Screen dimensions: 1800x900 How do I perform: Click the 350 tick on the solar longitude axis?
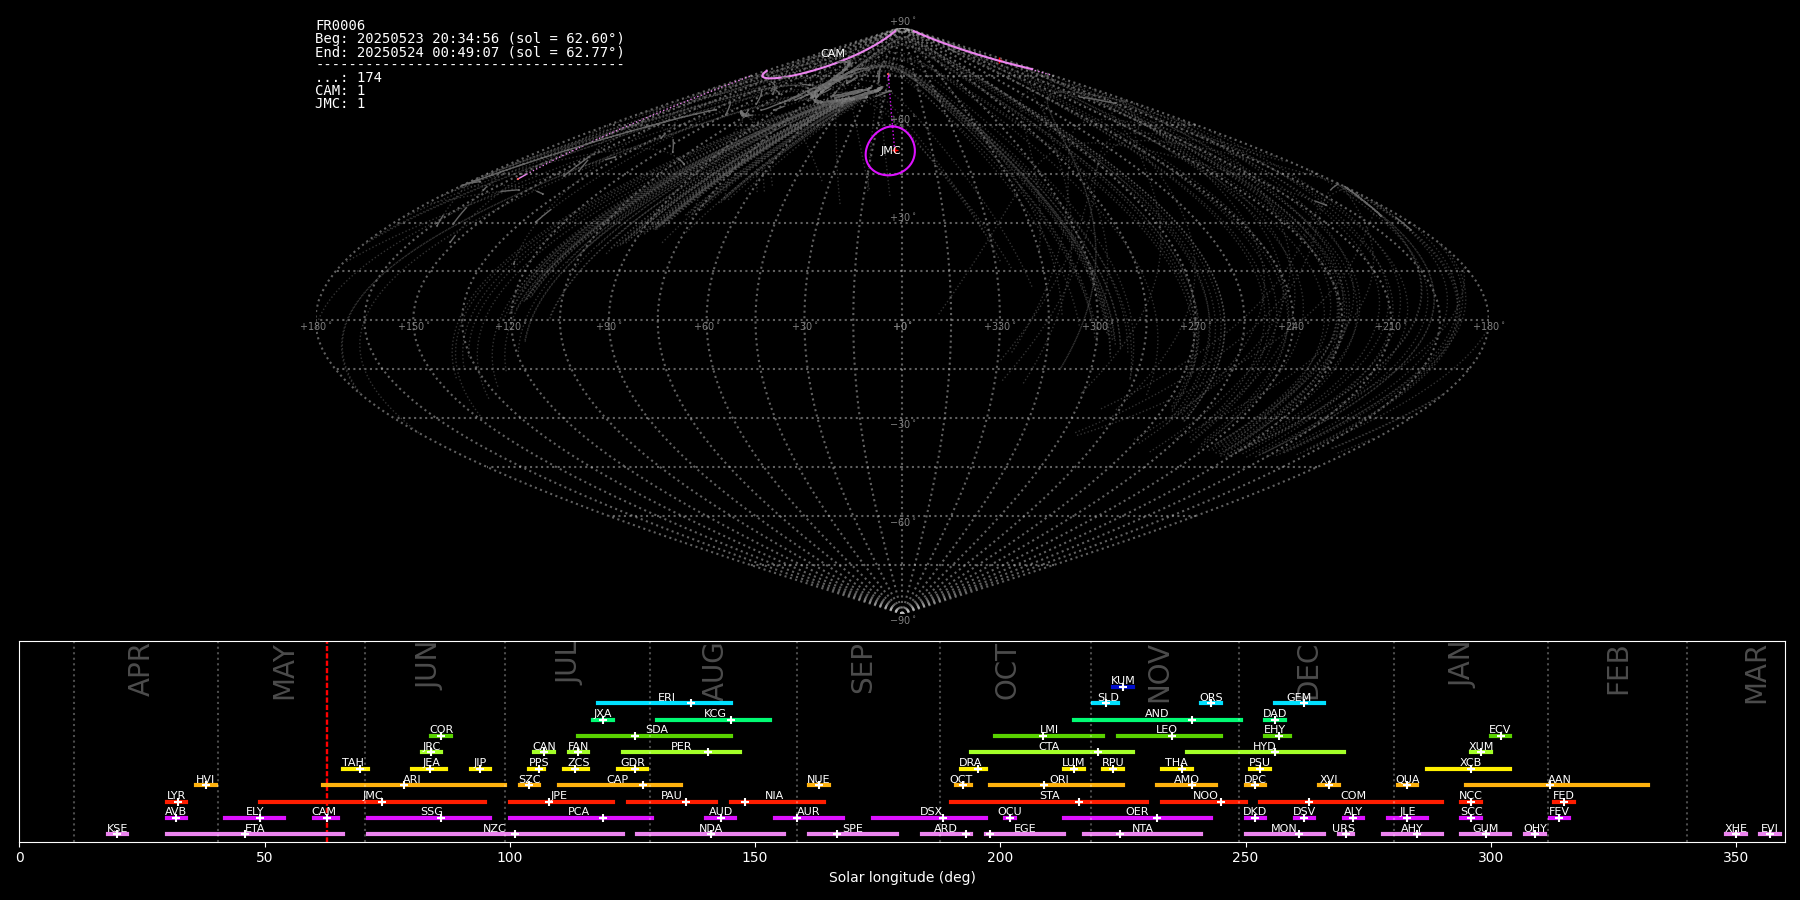coord(1735,857)
